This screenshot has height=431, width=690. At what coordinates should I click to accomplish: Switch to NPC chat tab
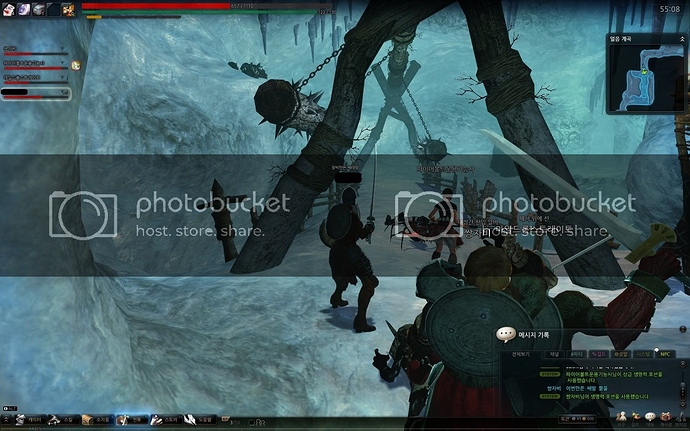(665, 354)
